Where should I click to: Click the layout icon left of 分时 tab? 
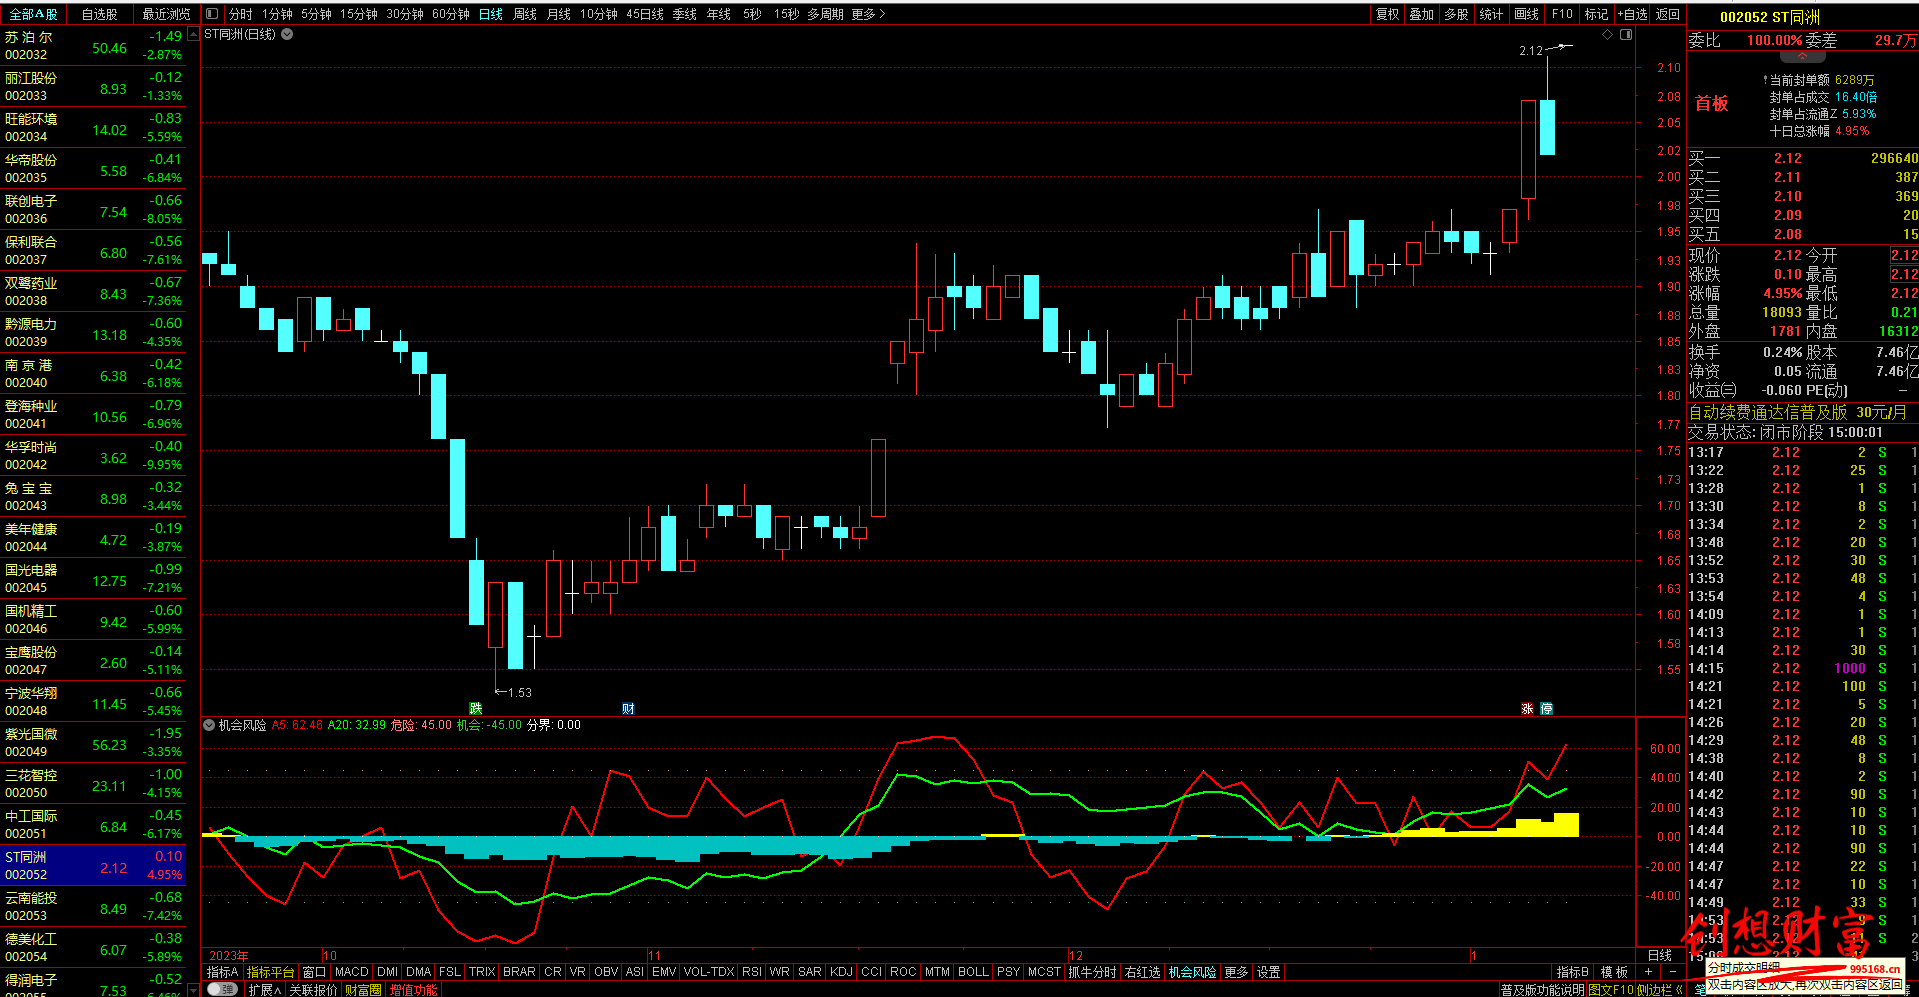(x=211, y=14)
